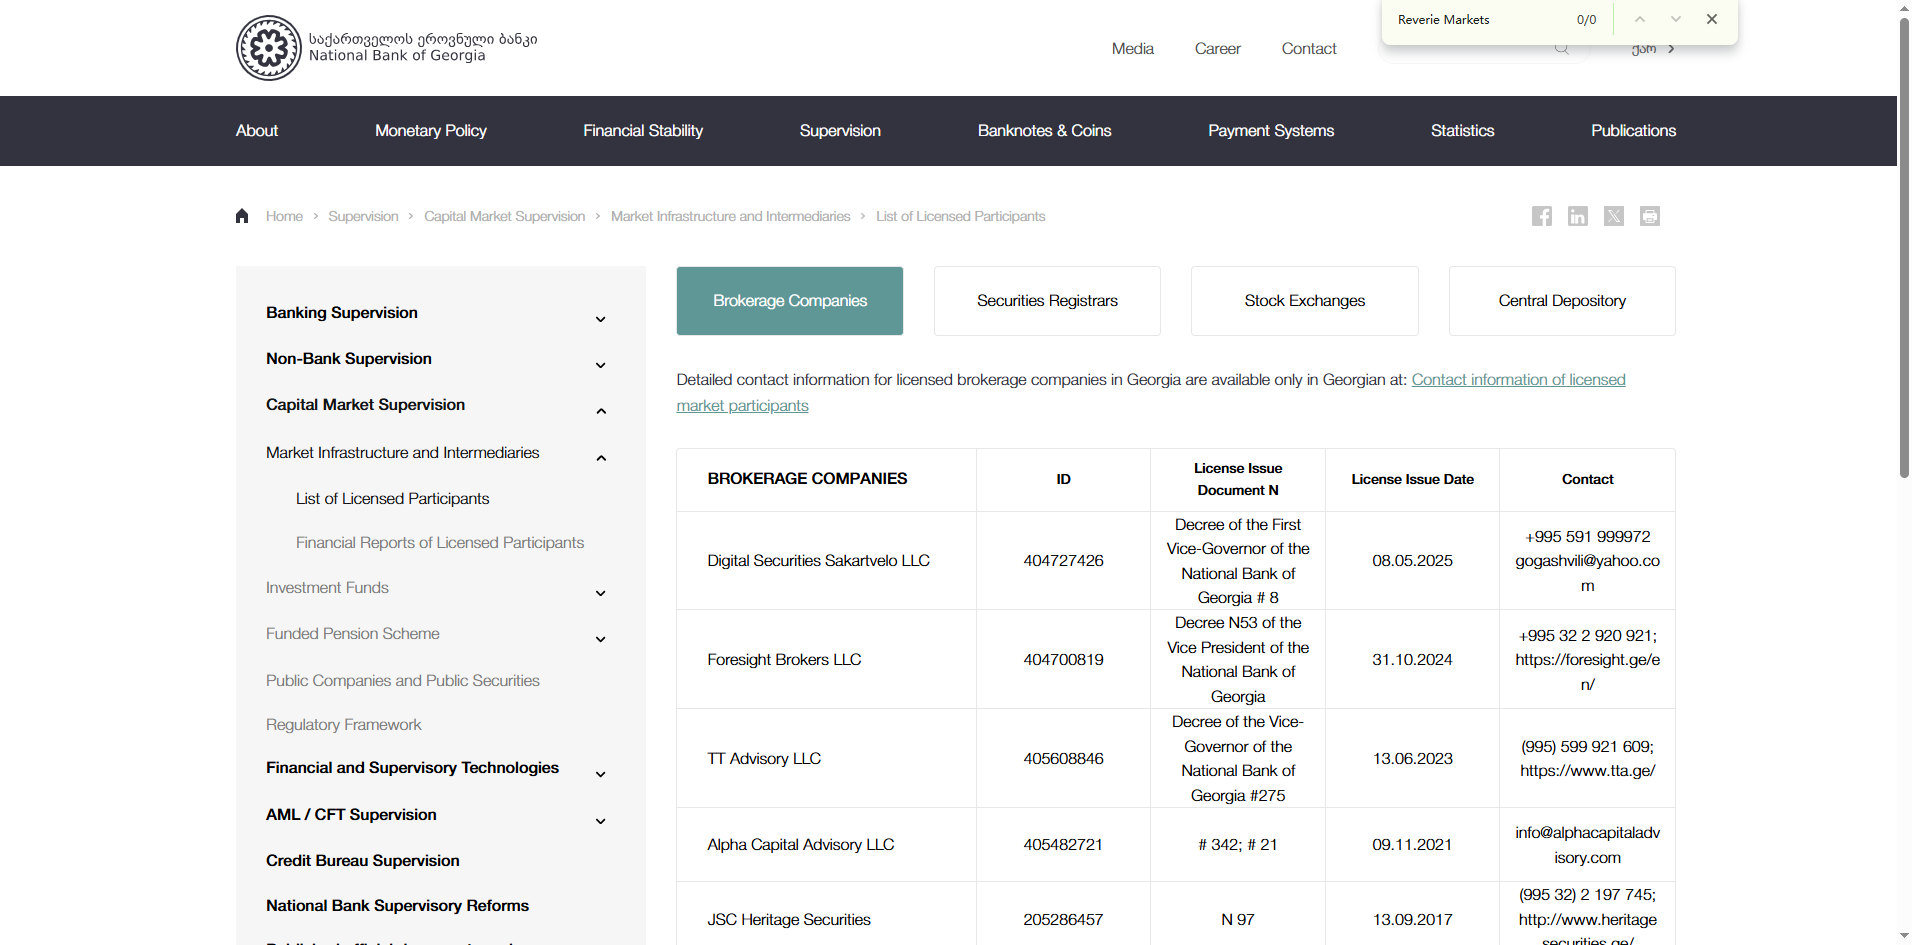
Task: Share page via LinkedIn icon
Action: pos(1577,216)
